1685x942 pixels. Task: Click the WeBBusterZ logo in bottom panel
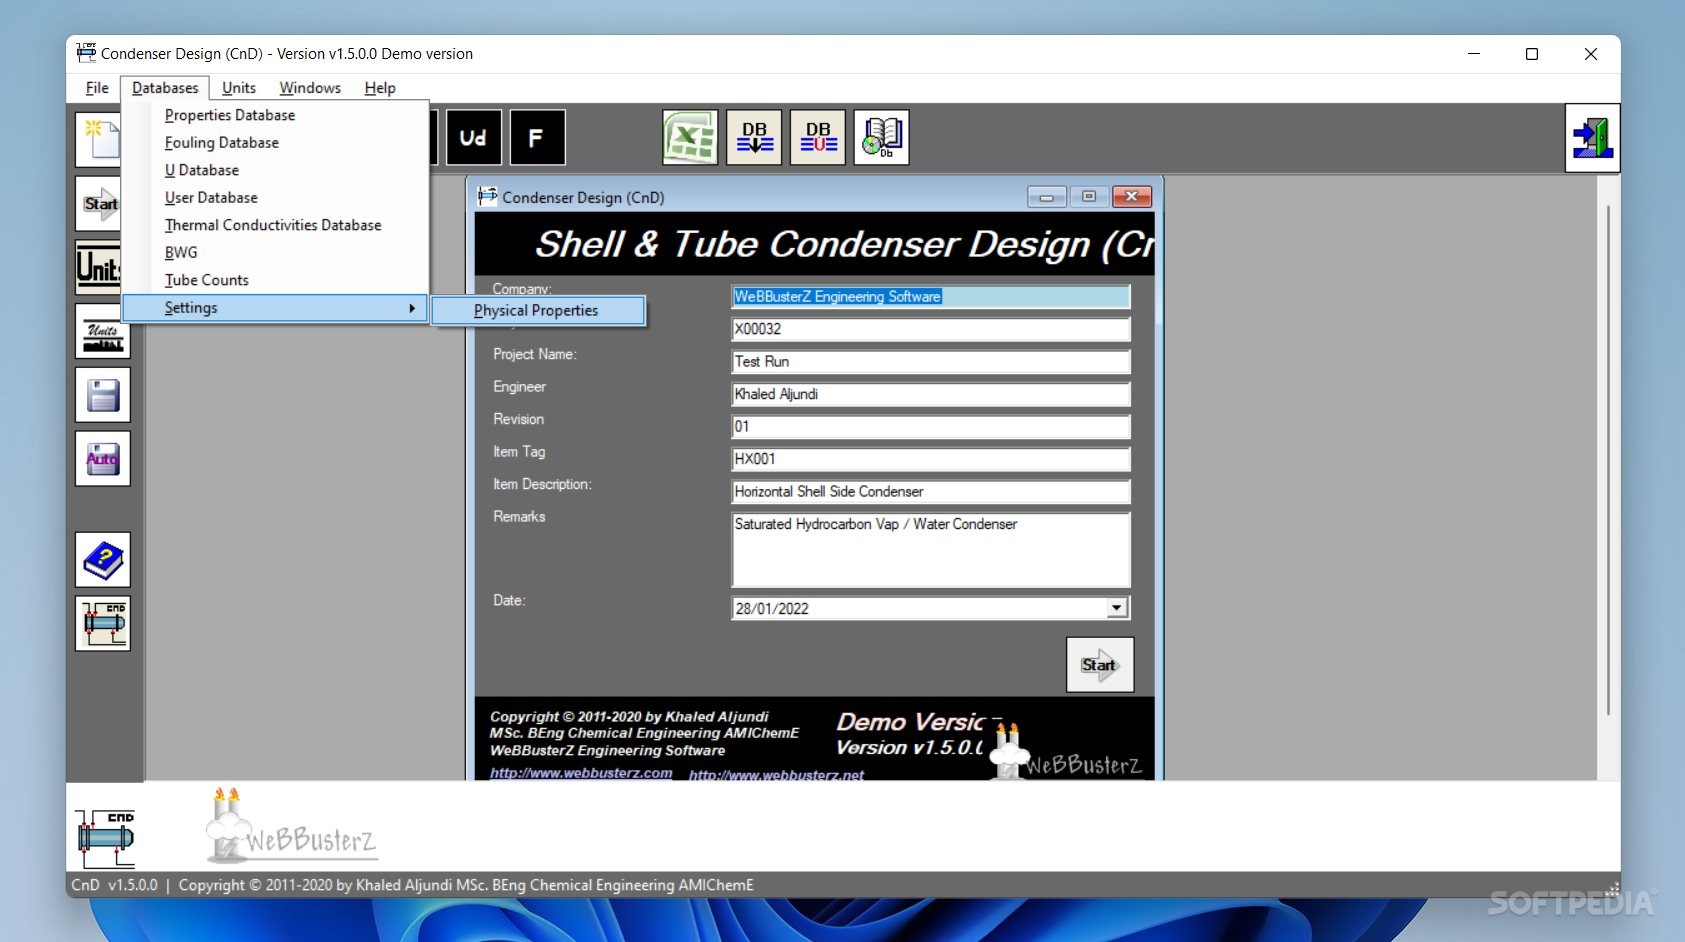pos(292,827)
